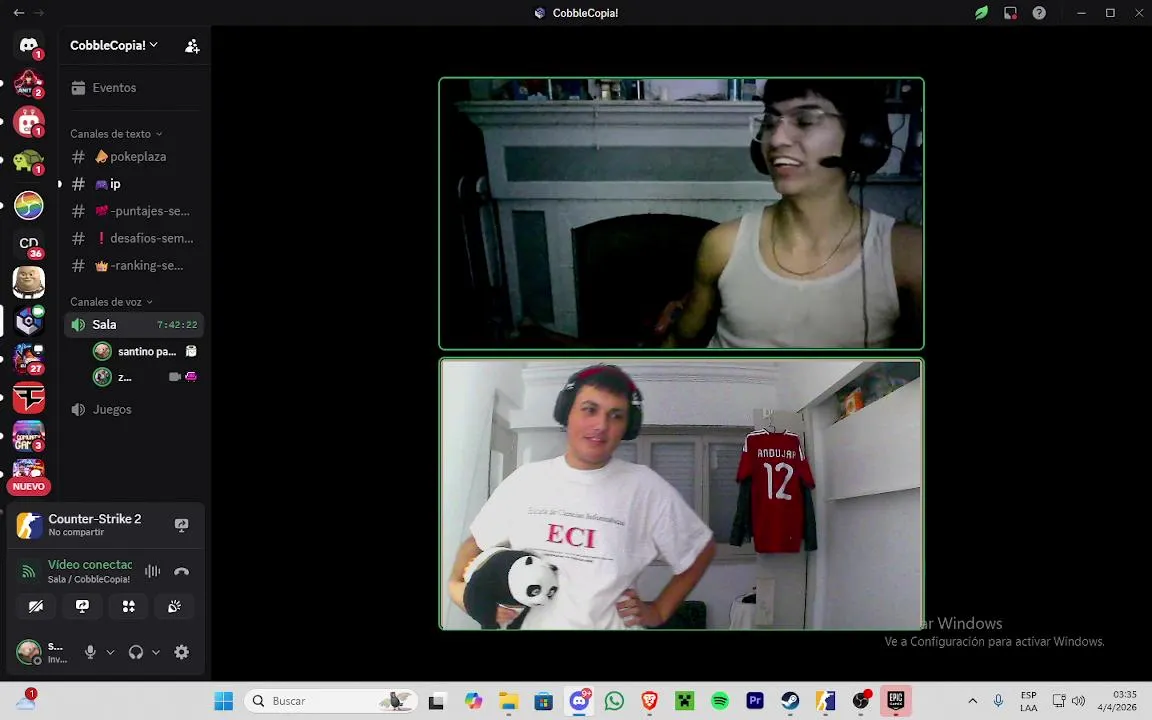Open the Windows Start menu

click(223, 701)
